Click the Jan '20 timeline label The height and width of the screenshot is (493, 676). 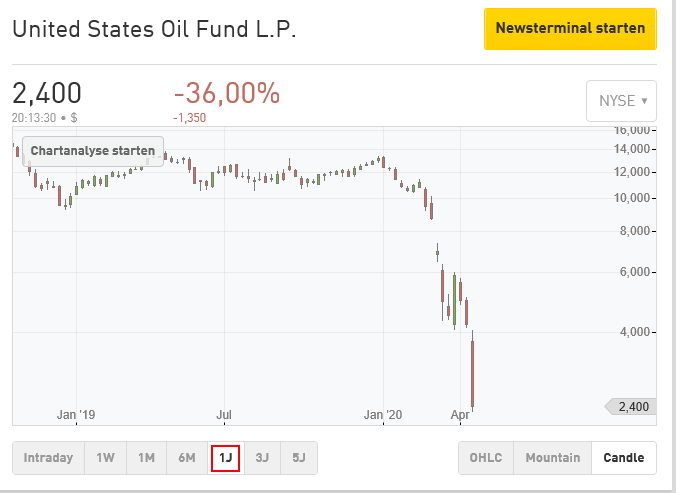coord(383,414)
